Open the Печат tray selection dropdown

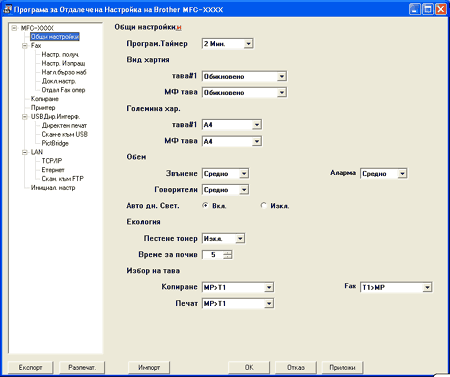238,303
